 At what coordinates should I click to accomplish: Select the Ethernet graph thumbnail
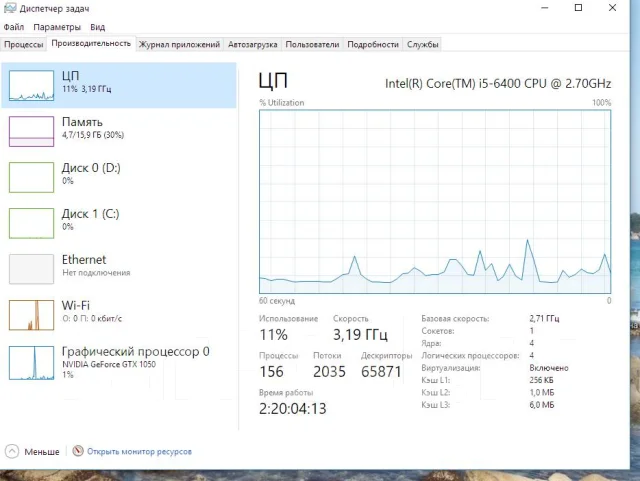pyautogui.click(x=31, y=269)
